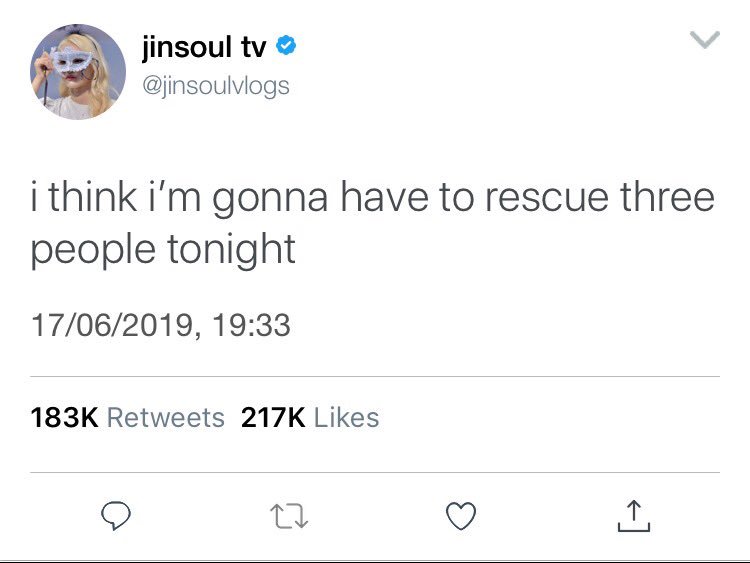View the 183K Retweets list

[127, 417]
